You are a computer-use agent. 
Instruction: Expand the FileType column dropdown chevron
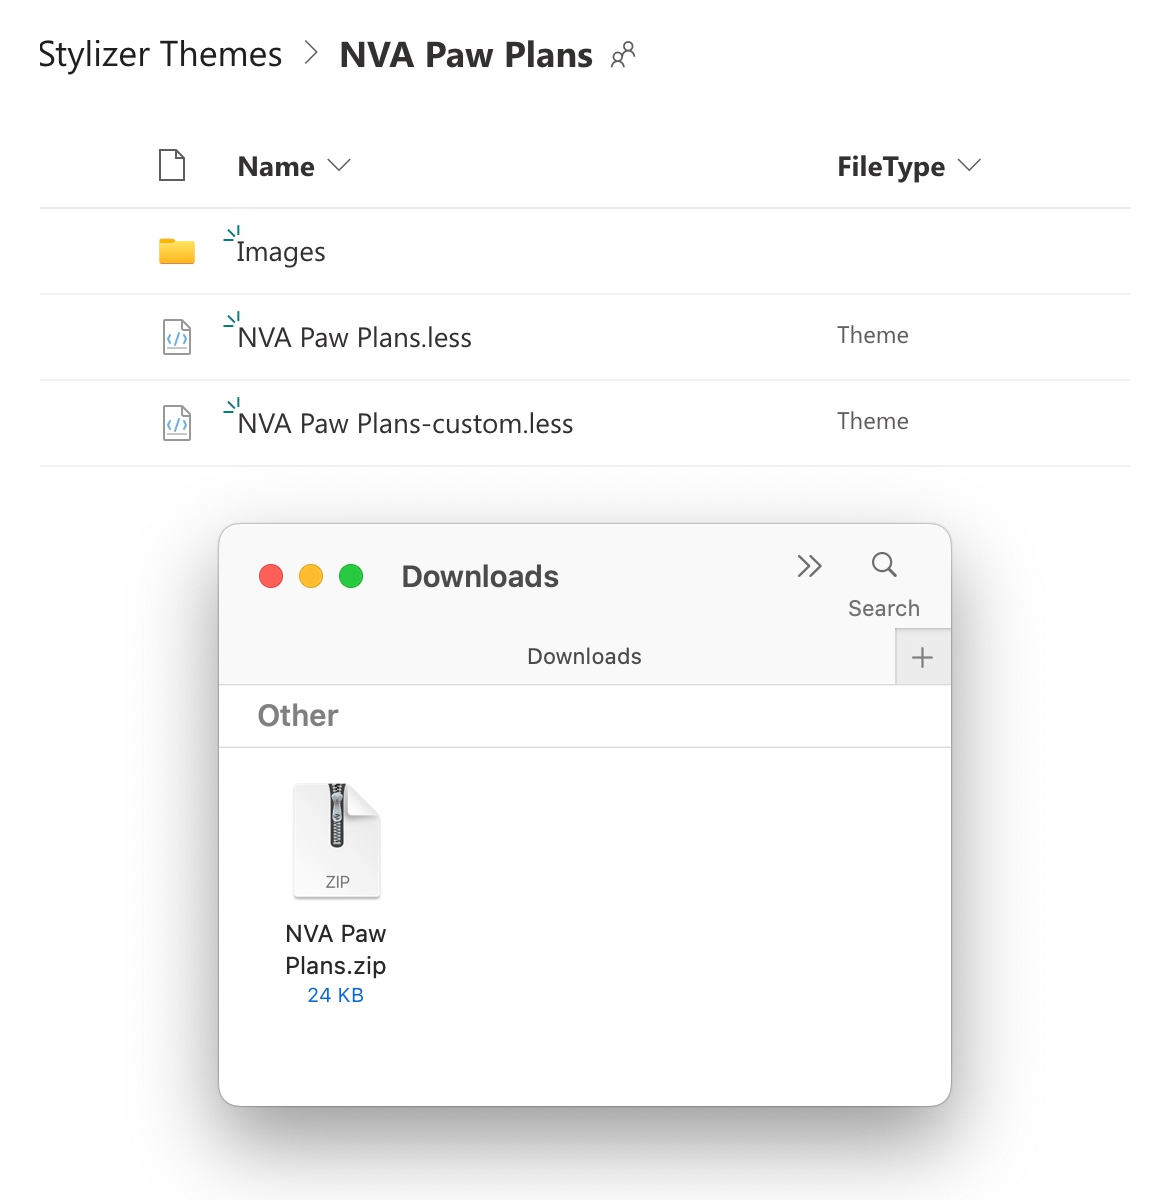[969, 165]
